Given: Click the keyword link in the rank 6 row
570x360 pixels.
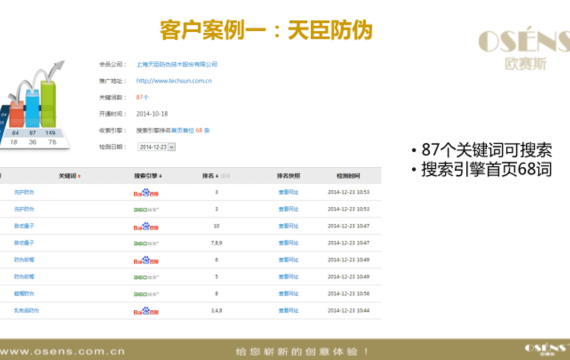Looking at the screenshot, I should pos(24,260).
